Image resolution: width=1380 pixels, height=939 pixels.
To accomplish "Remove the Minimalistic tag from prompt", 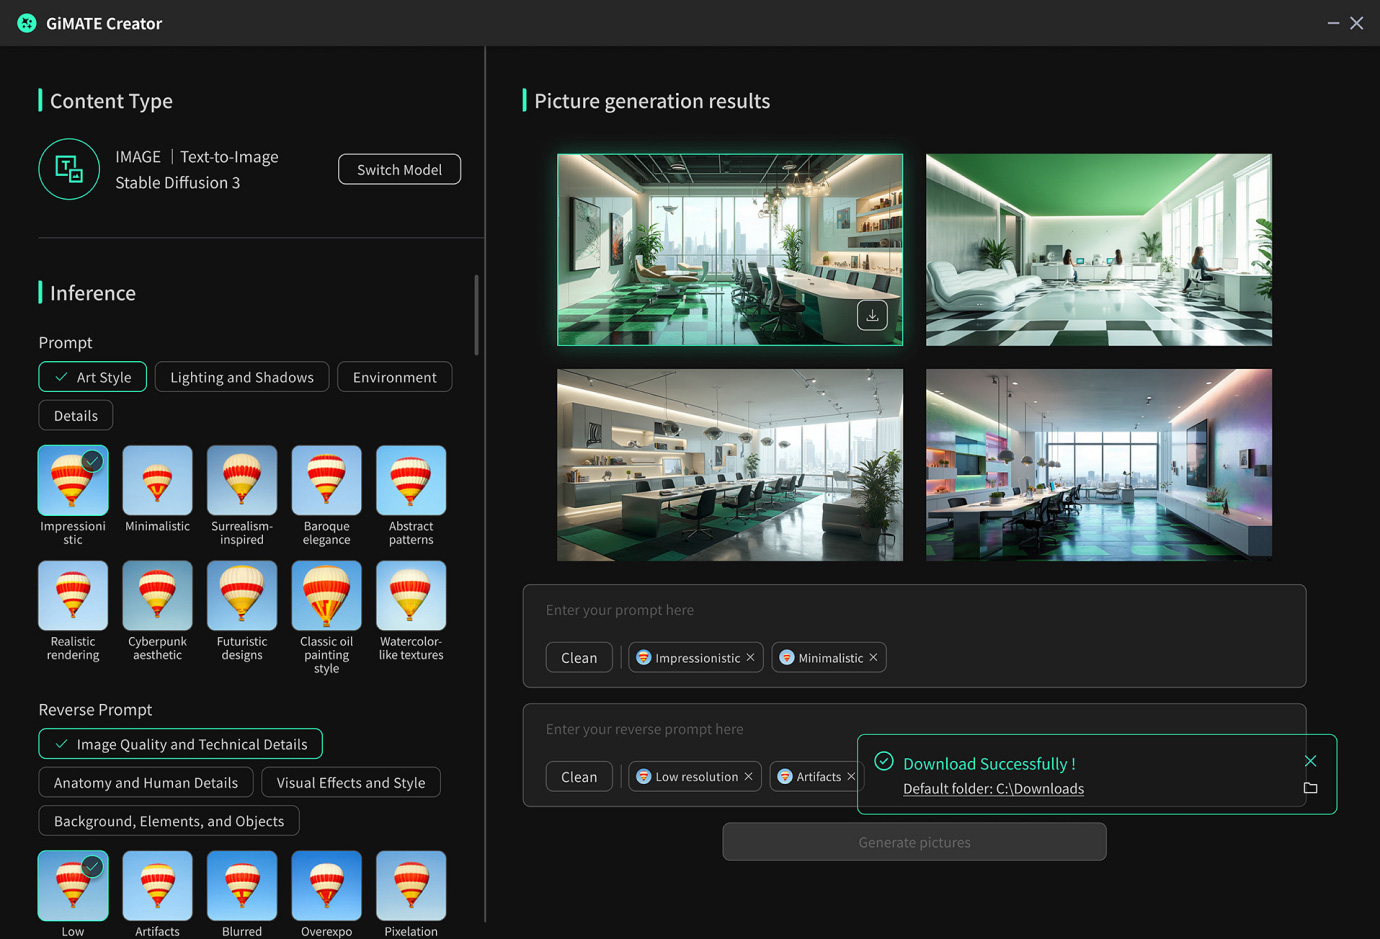I will click(873, 657).
